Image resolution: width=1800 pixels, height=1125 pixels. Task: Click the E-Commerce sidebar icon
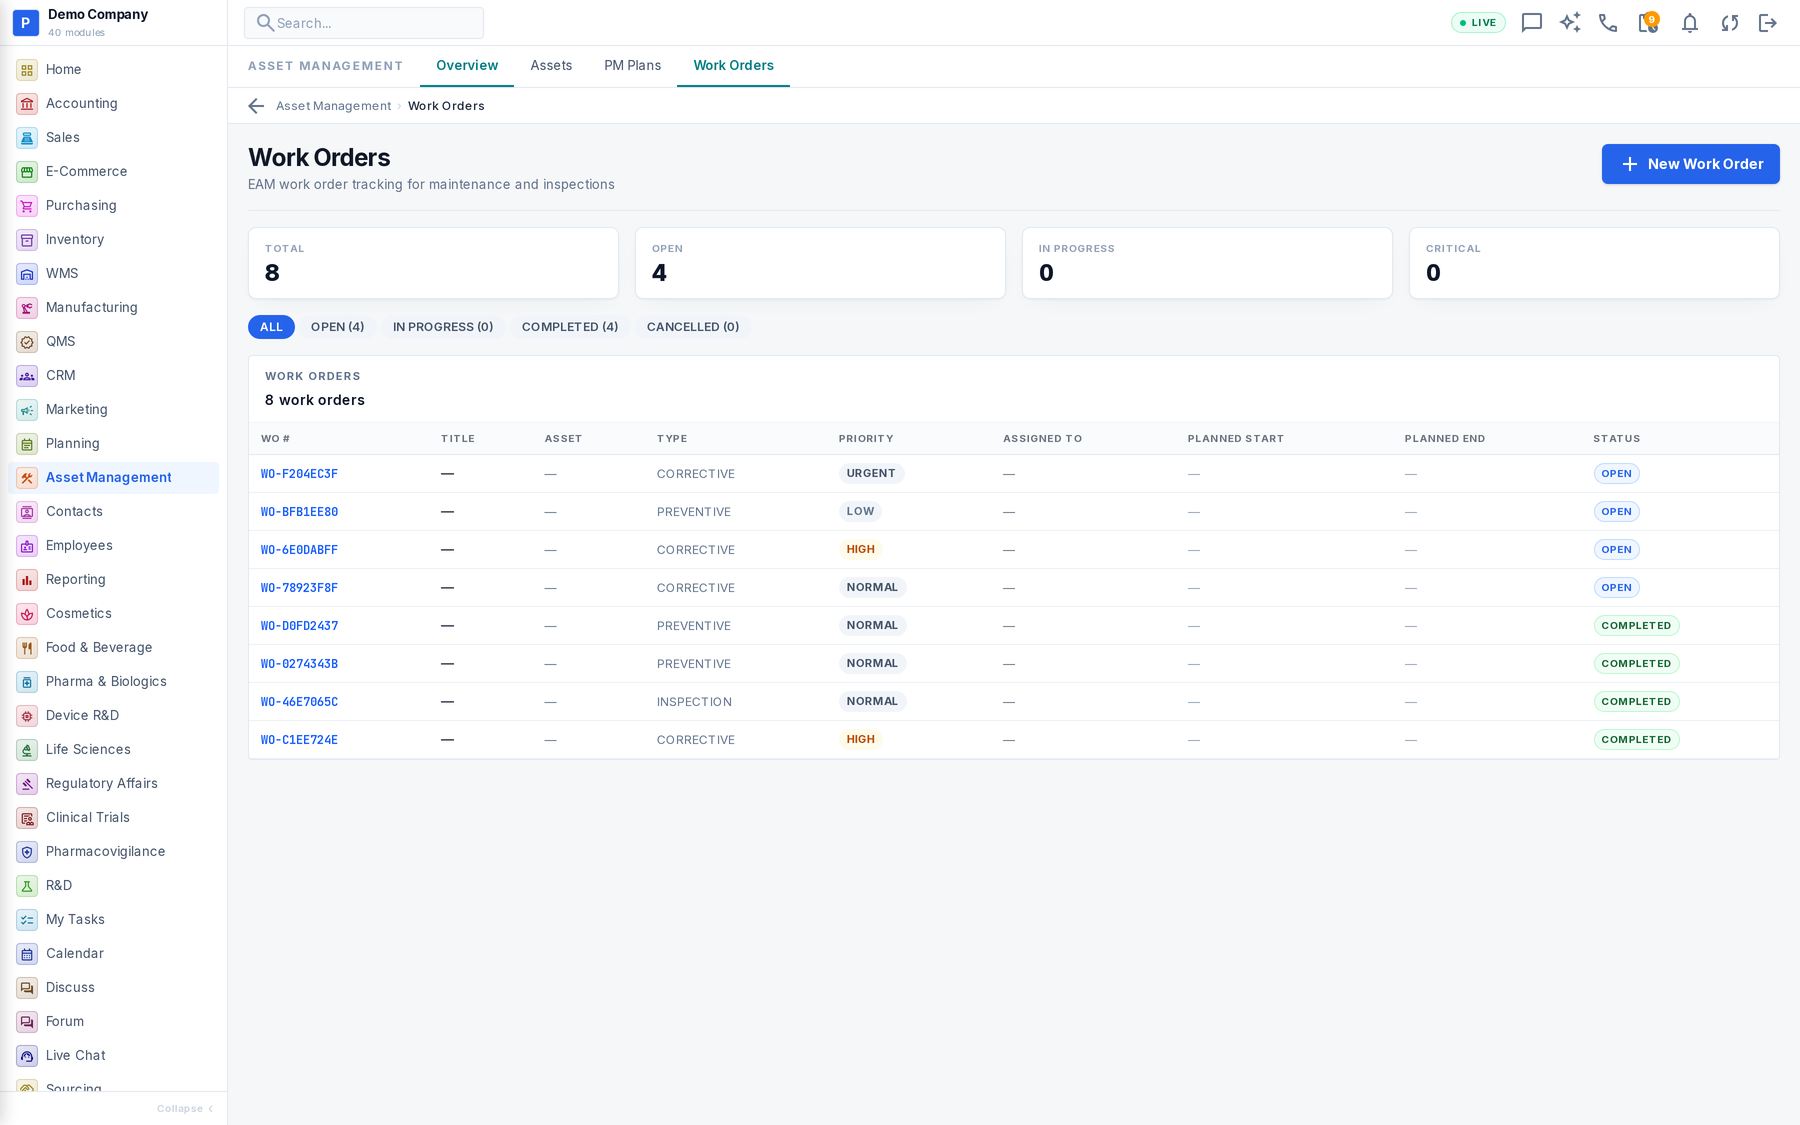point(27,172)
